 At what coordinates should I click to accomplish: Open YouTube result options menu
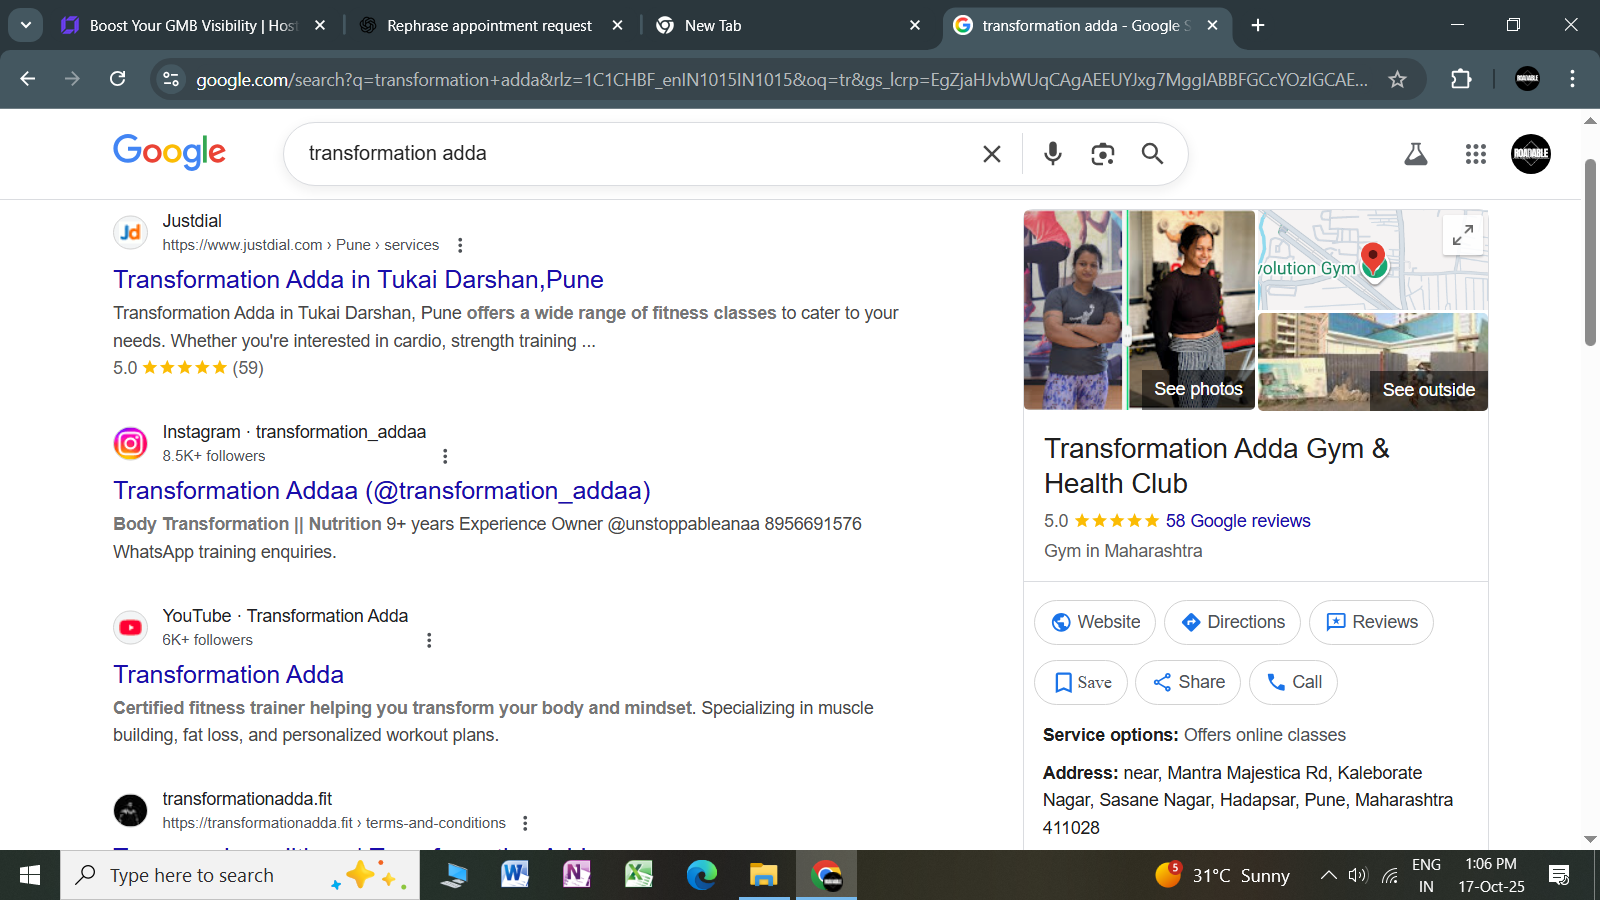pyautogui.click(x=429, y=640)
